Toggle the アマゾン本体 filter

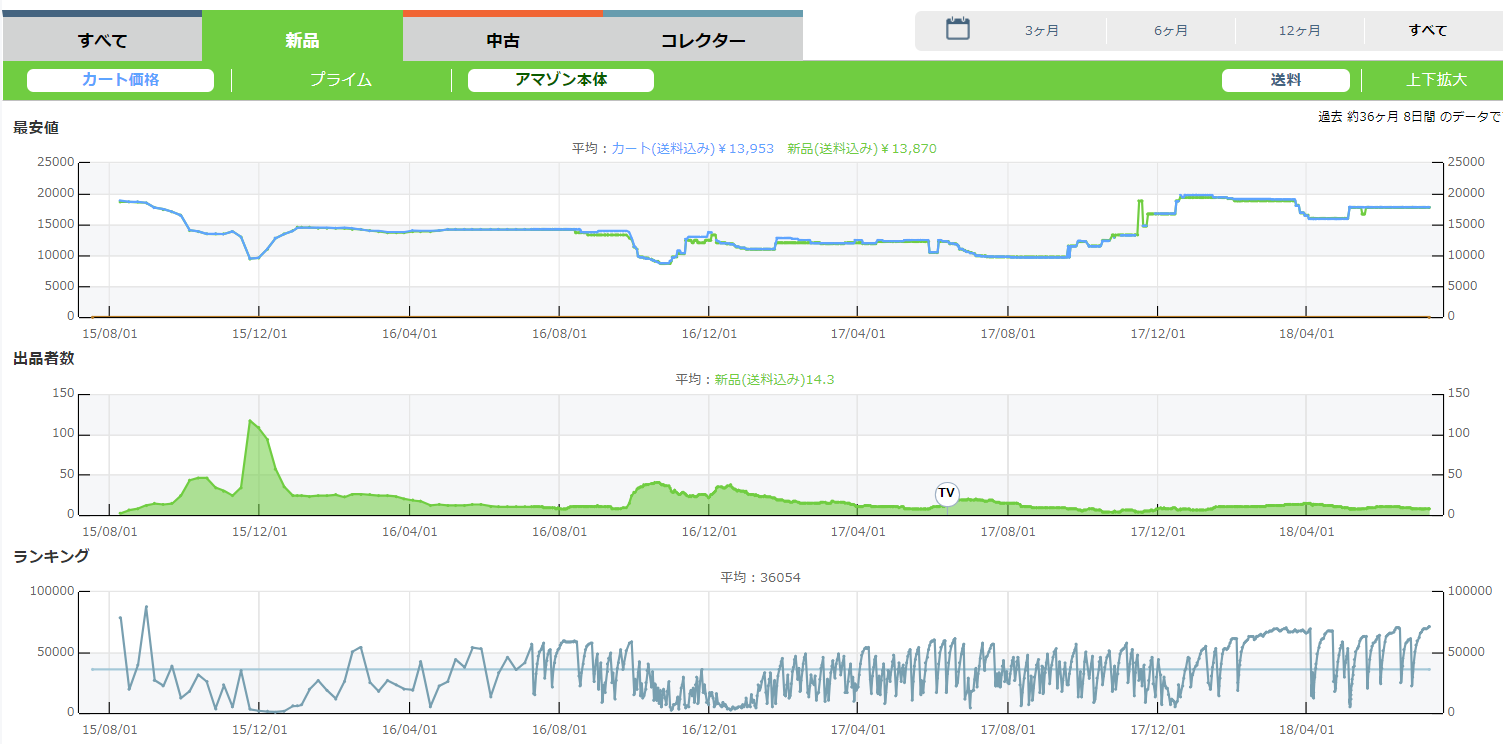tap(561, 80)
